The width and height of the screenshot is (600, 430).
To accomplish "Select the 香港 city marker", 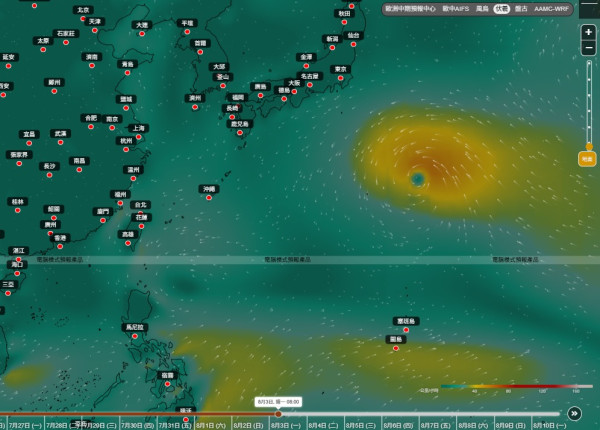I will point(60,246).
